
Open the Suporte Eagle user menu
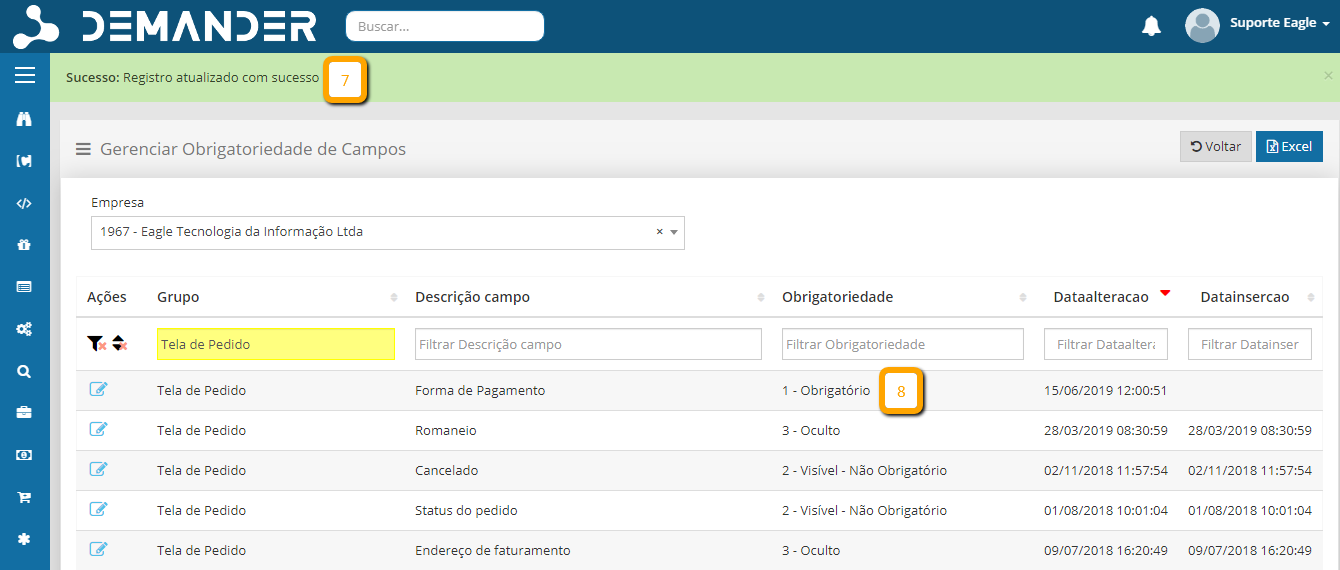[1279, 23]
